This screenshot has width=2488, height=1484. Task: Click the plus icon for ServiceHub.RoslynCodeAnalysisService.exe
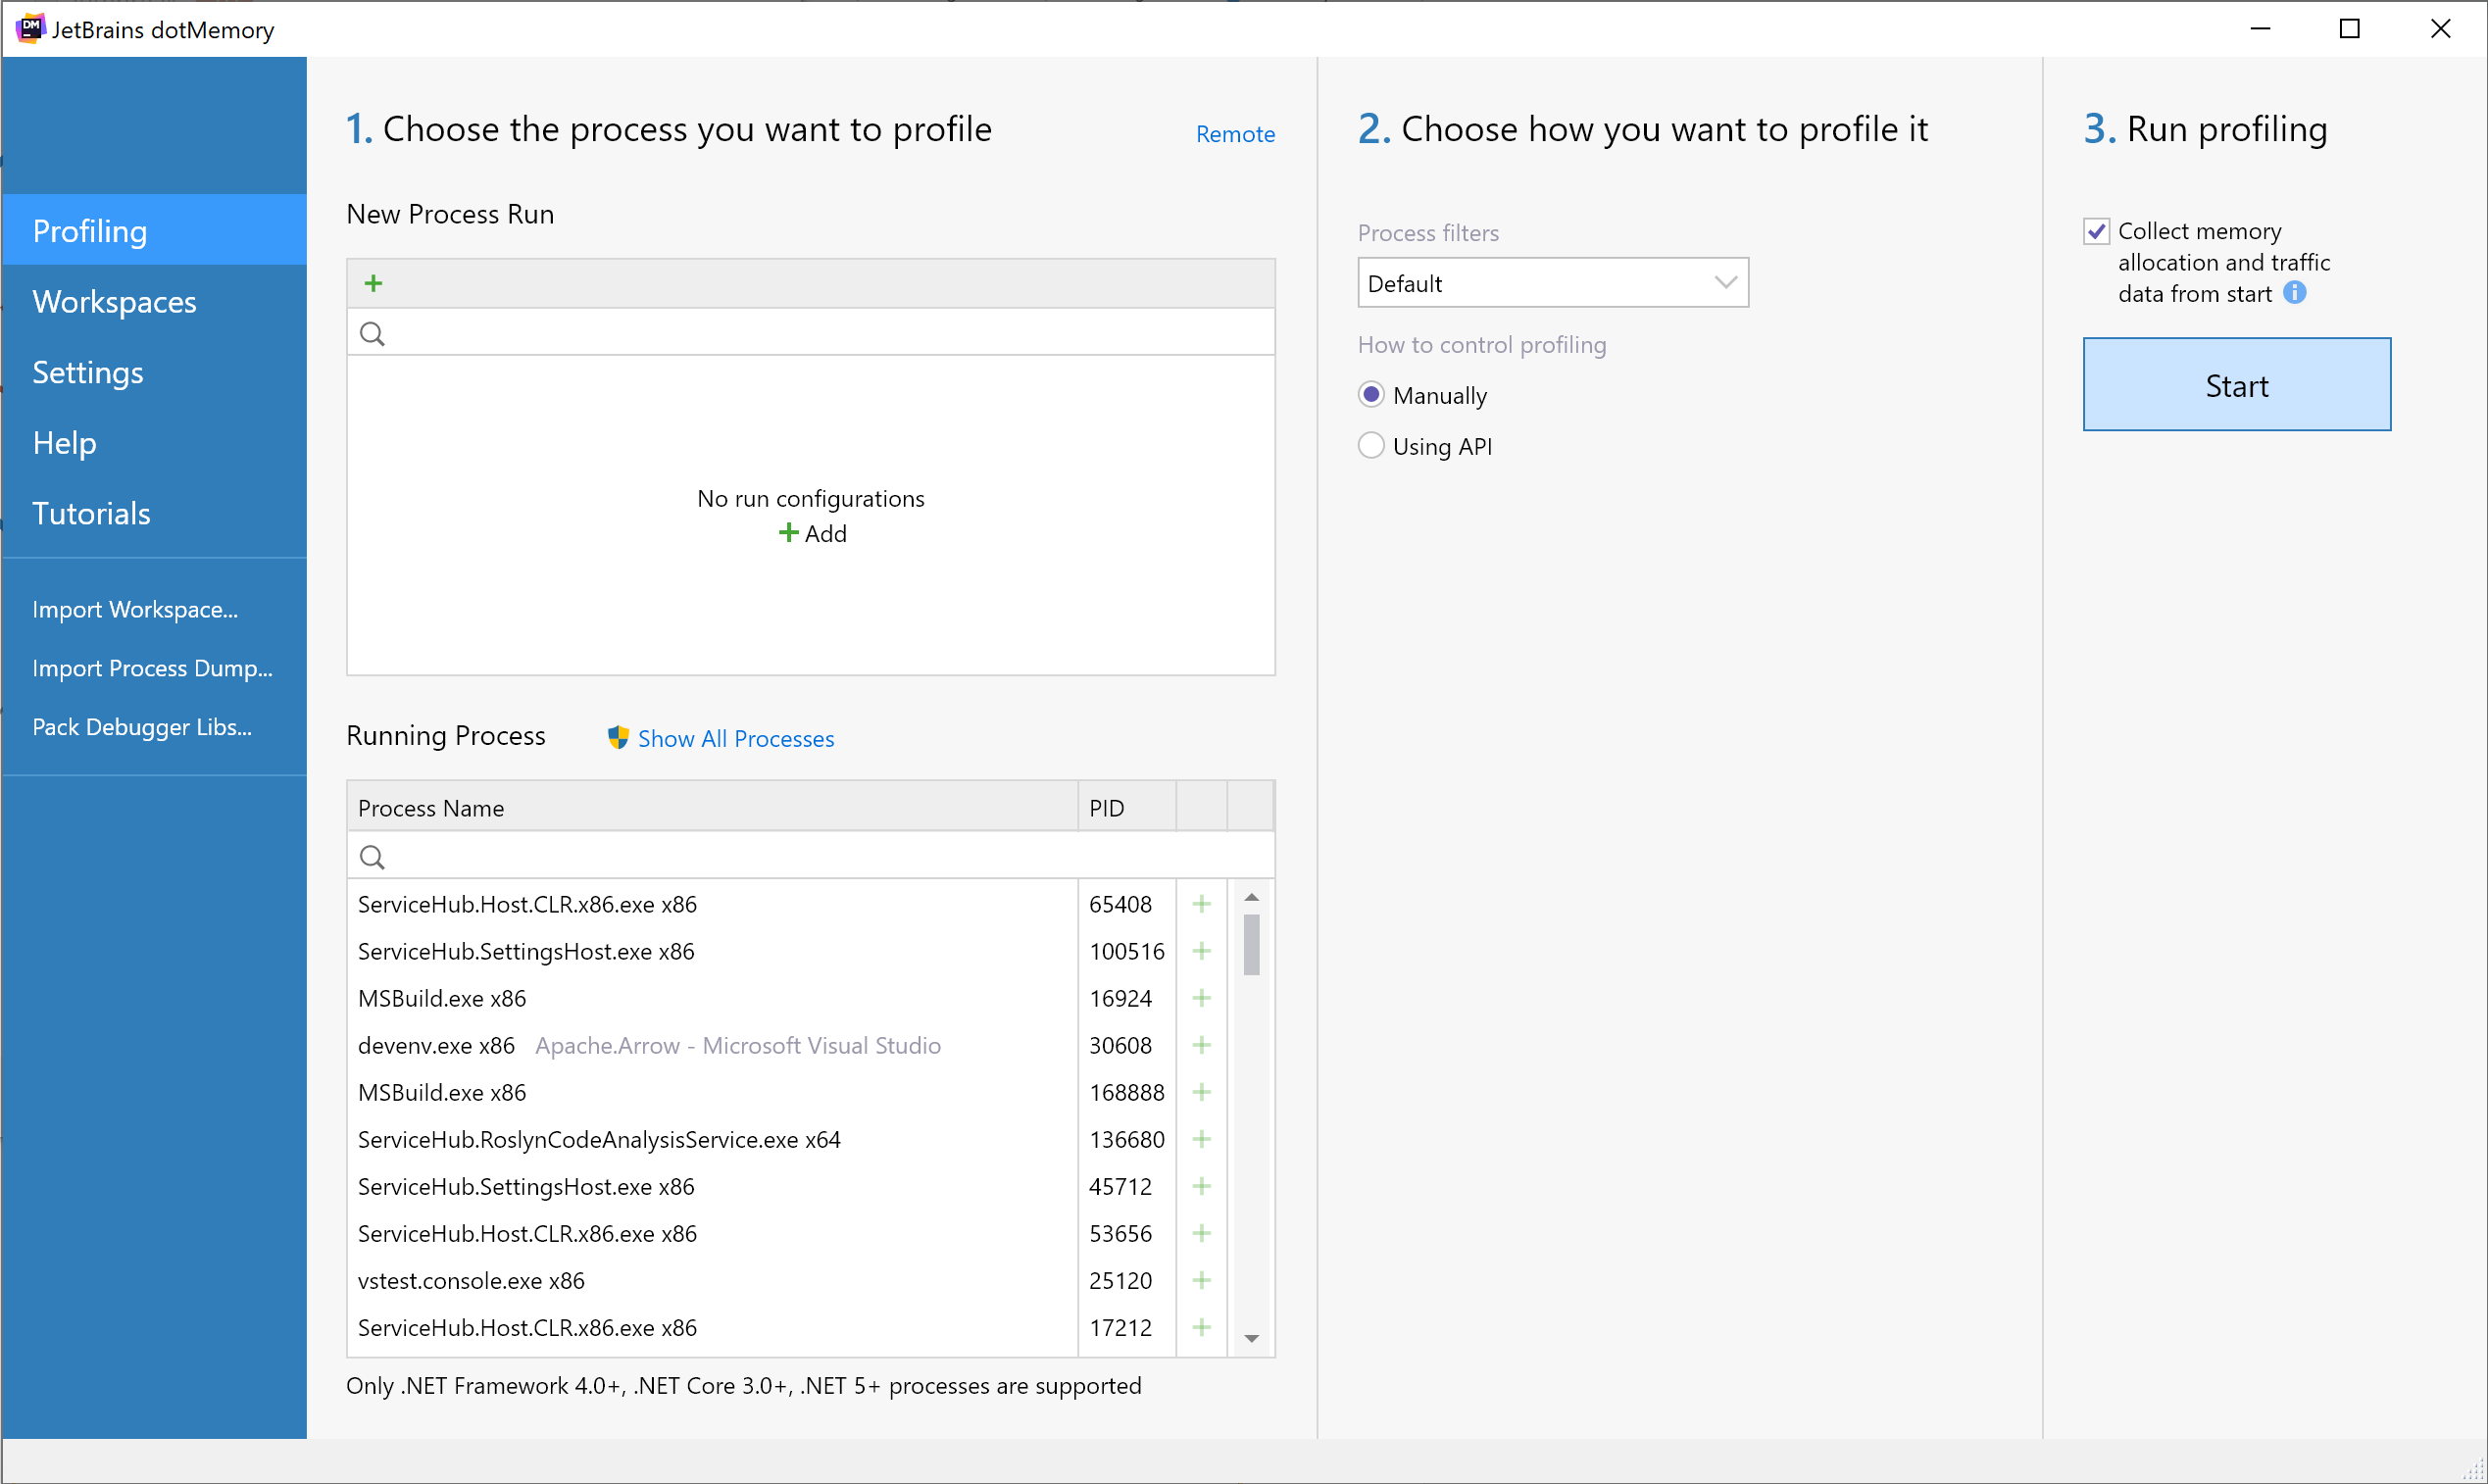pos(1201,1139)
